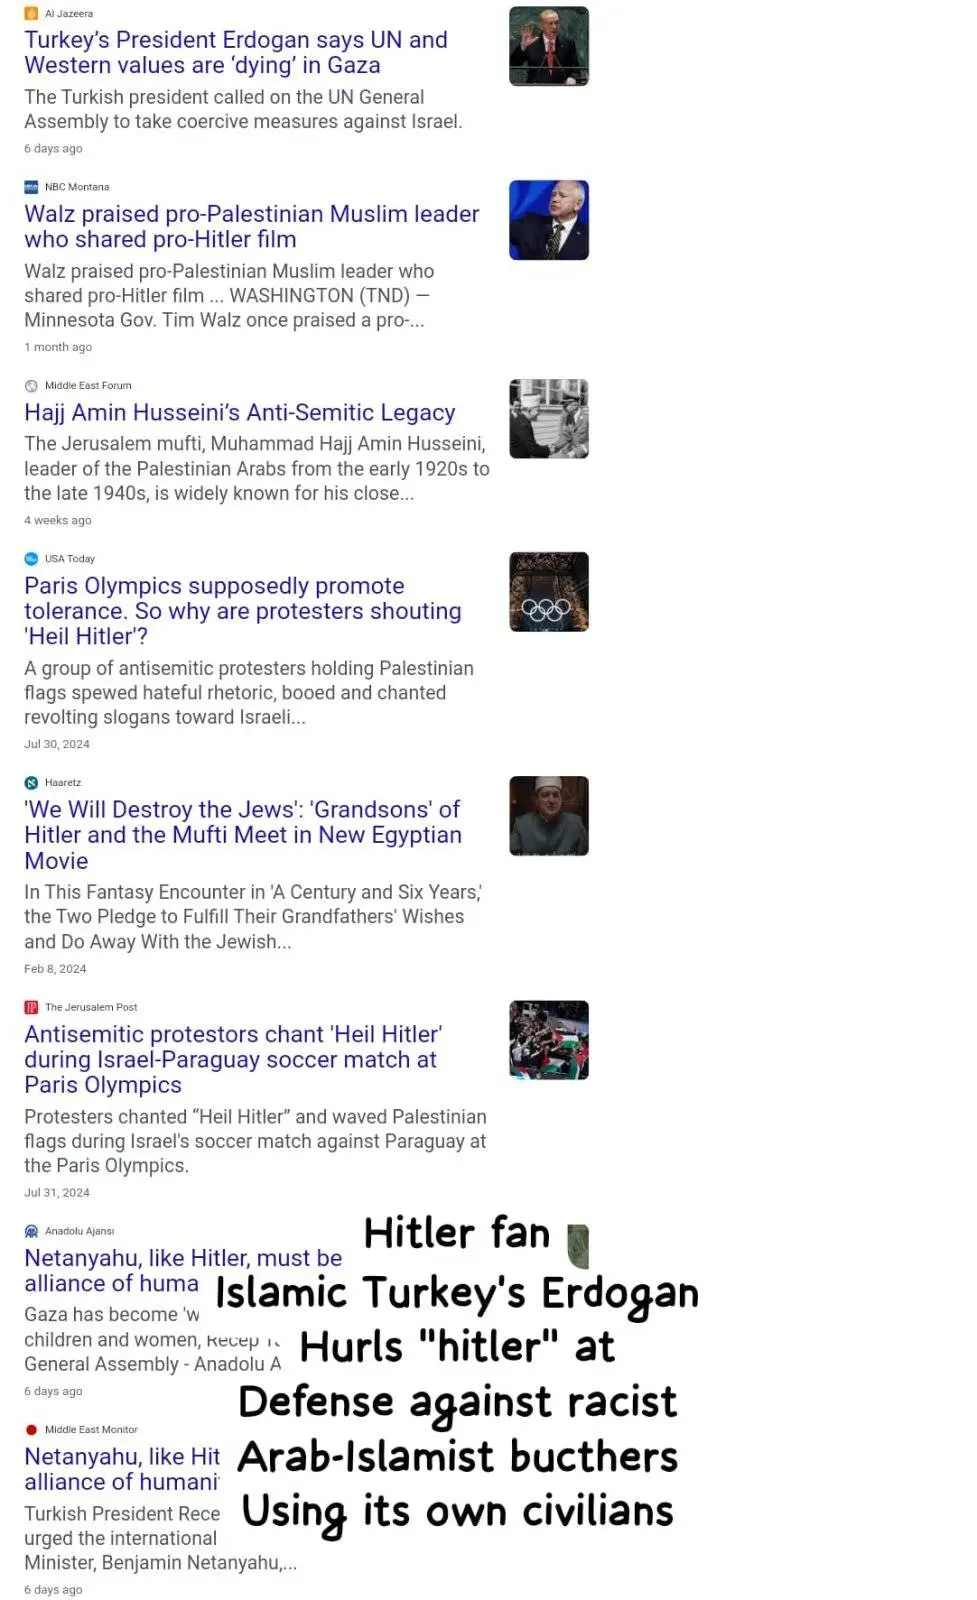Open the Erdogan UN and Western values headline

coord(236,52)
